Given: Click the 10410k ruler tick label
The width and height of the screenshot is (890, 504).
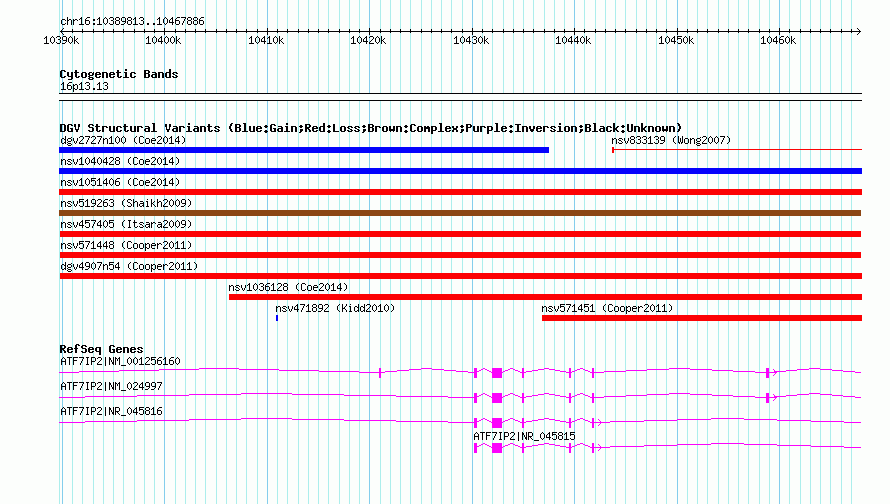Looking at the screenshot, I should click(266, 40).
